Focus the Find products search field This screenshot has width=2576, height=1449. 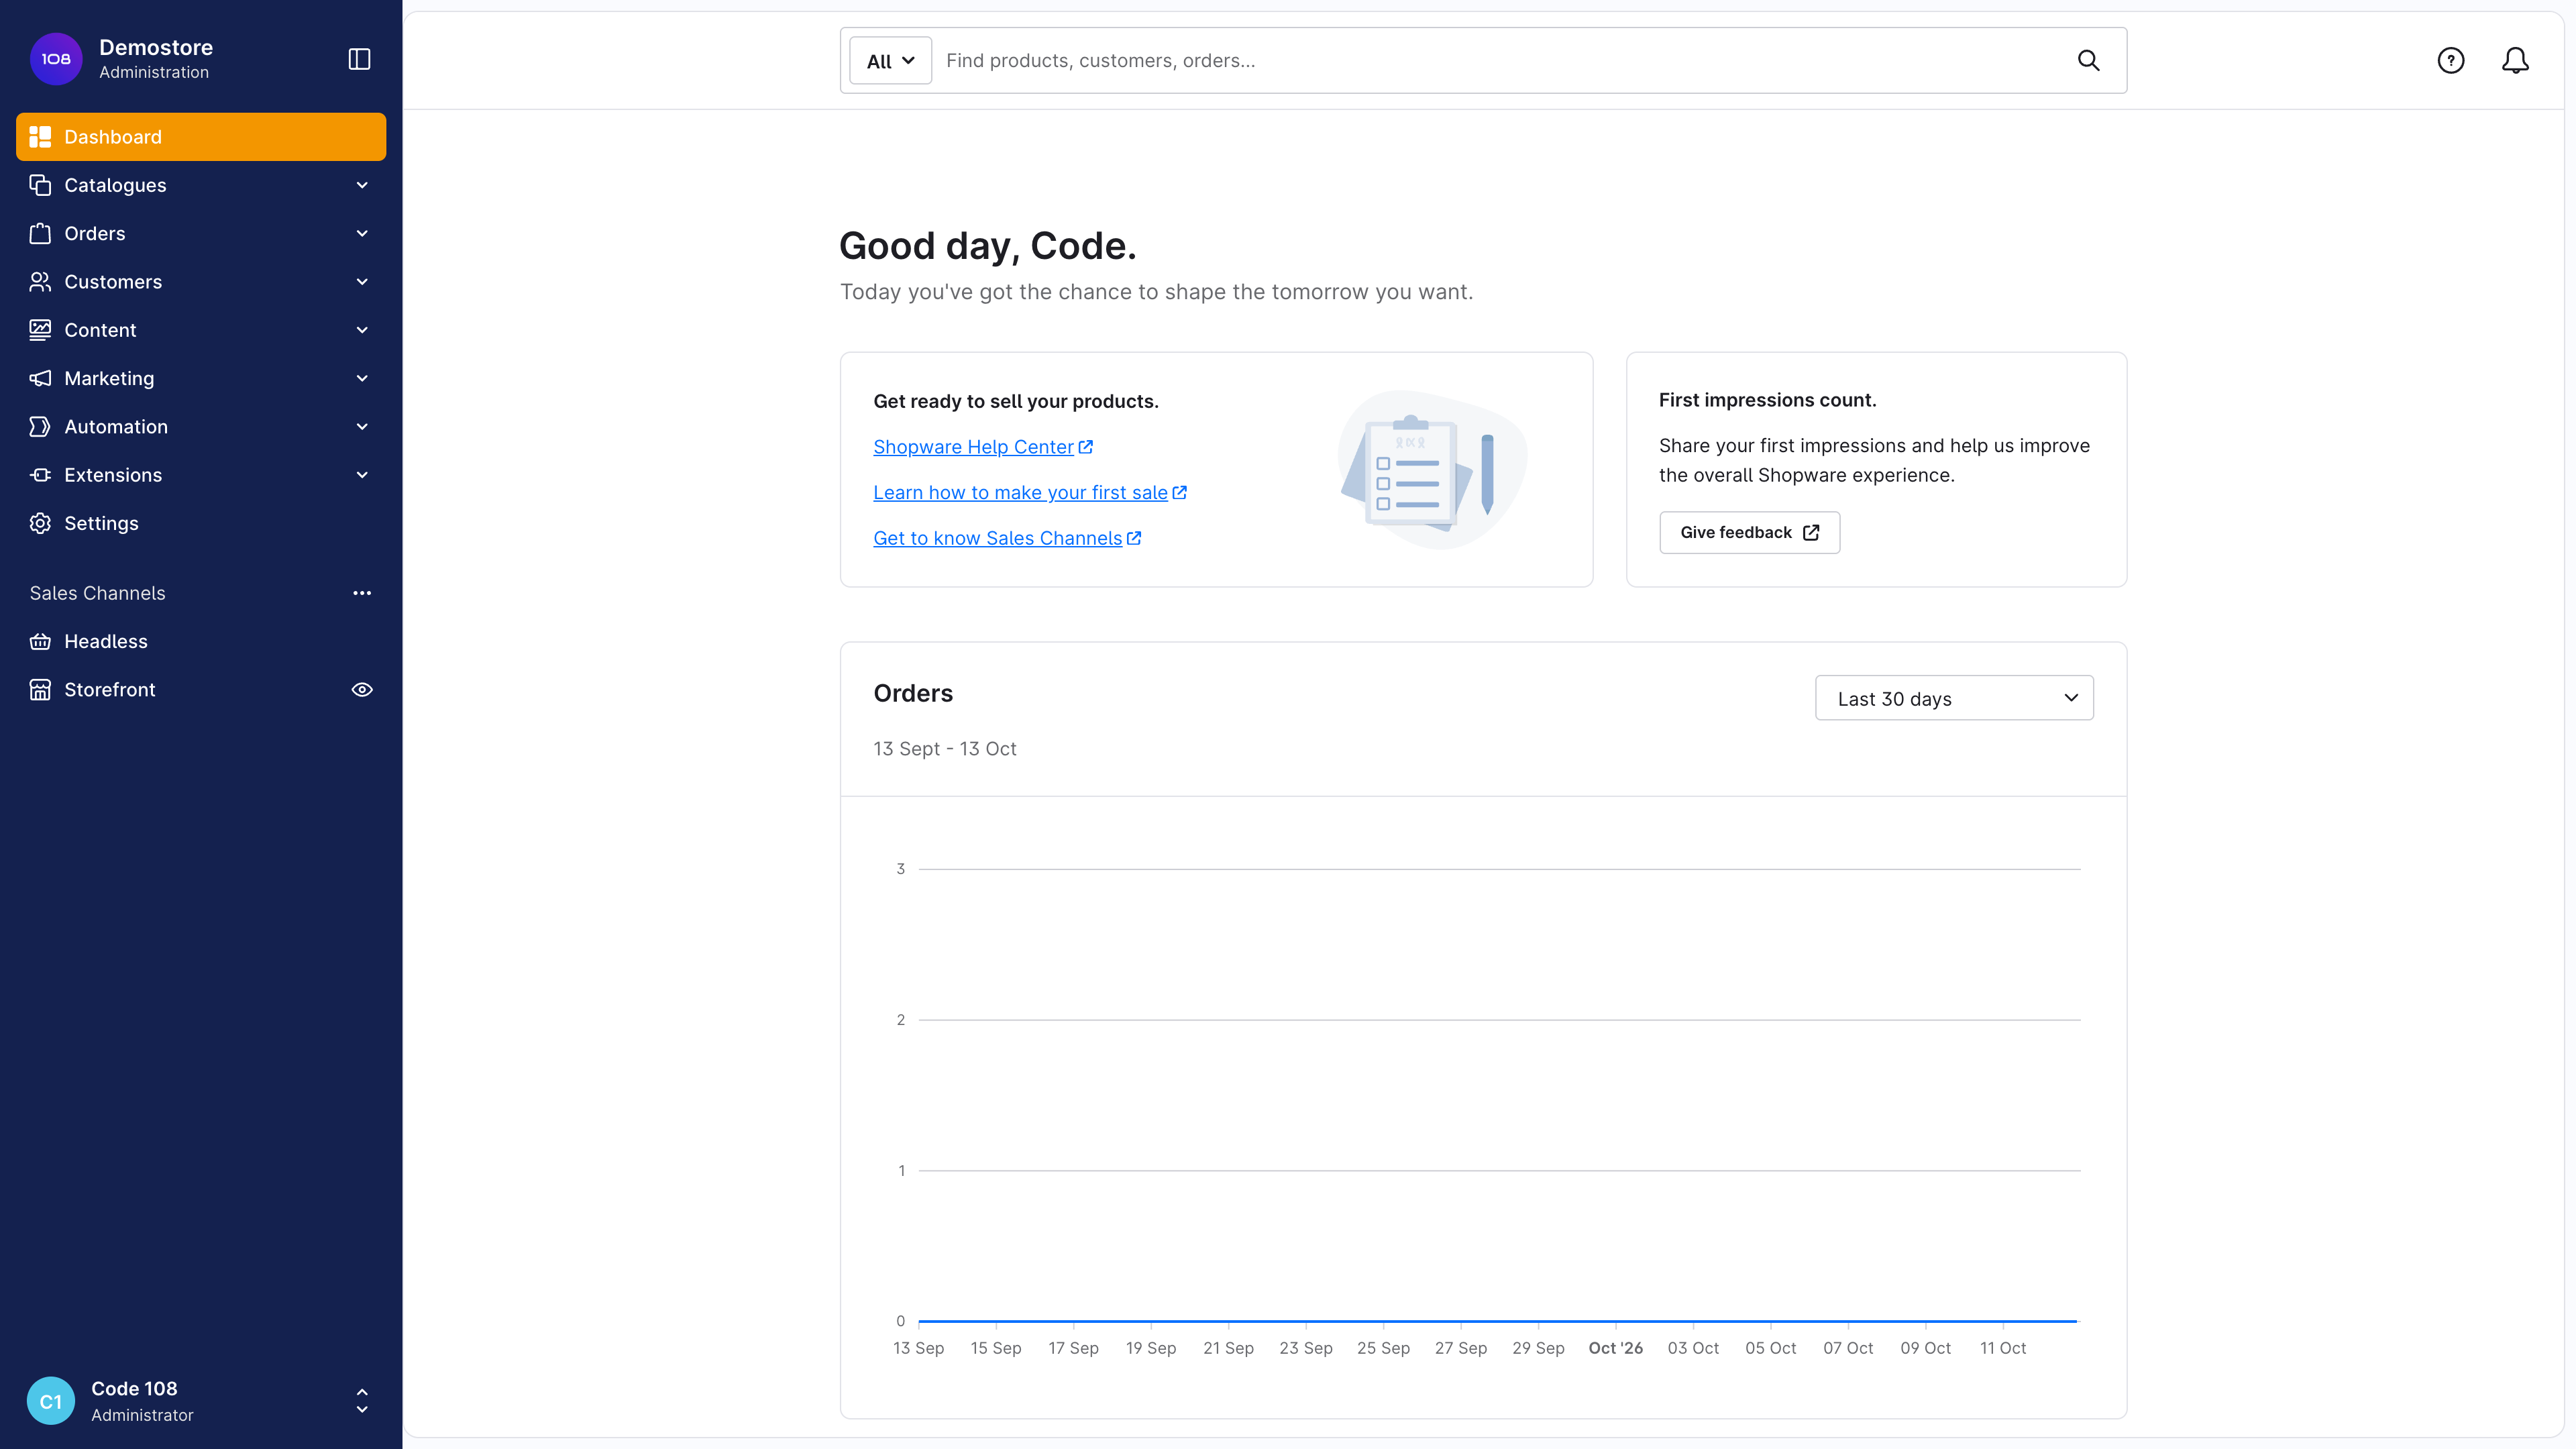coord(1500,61)
